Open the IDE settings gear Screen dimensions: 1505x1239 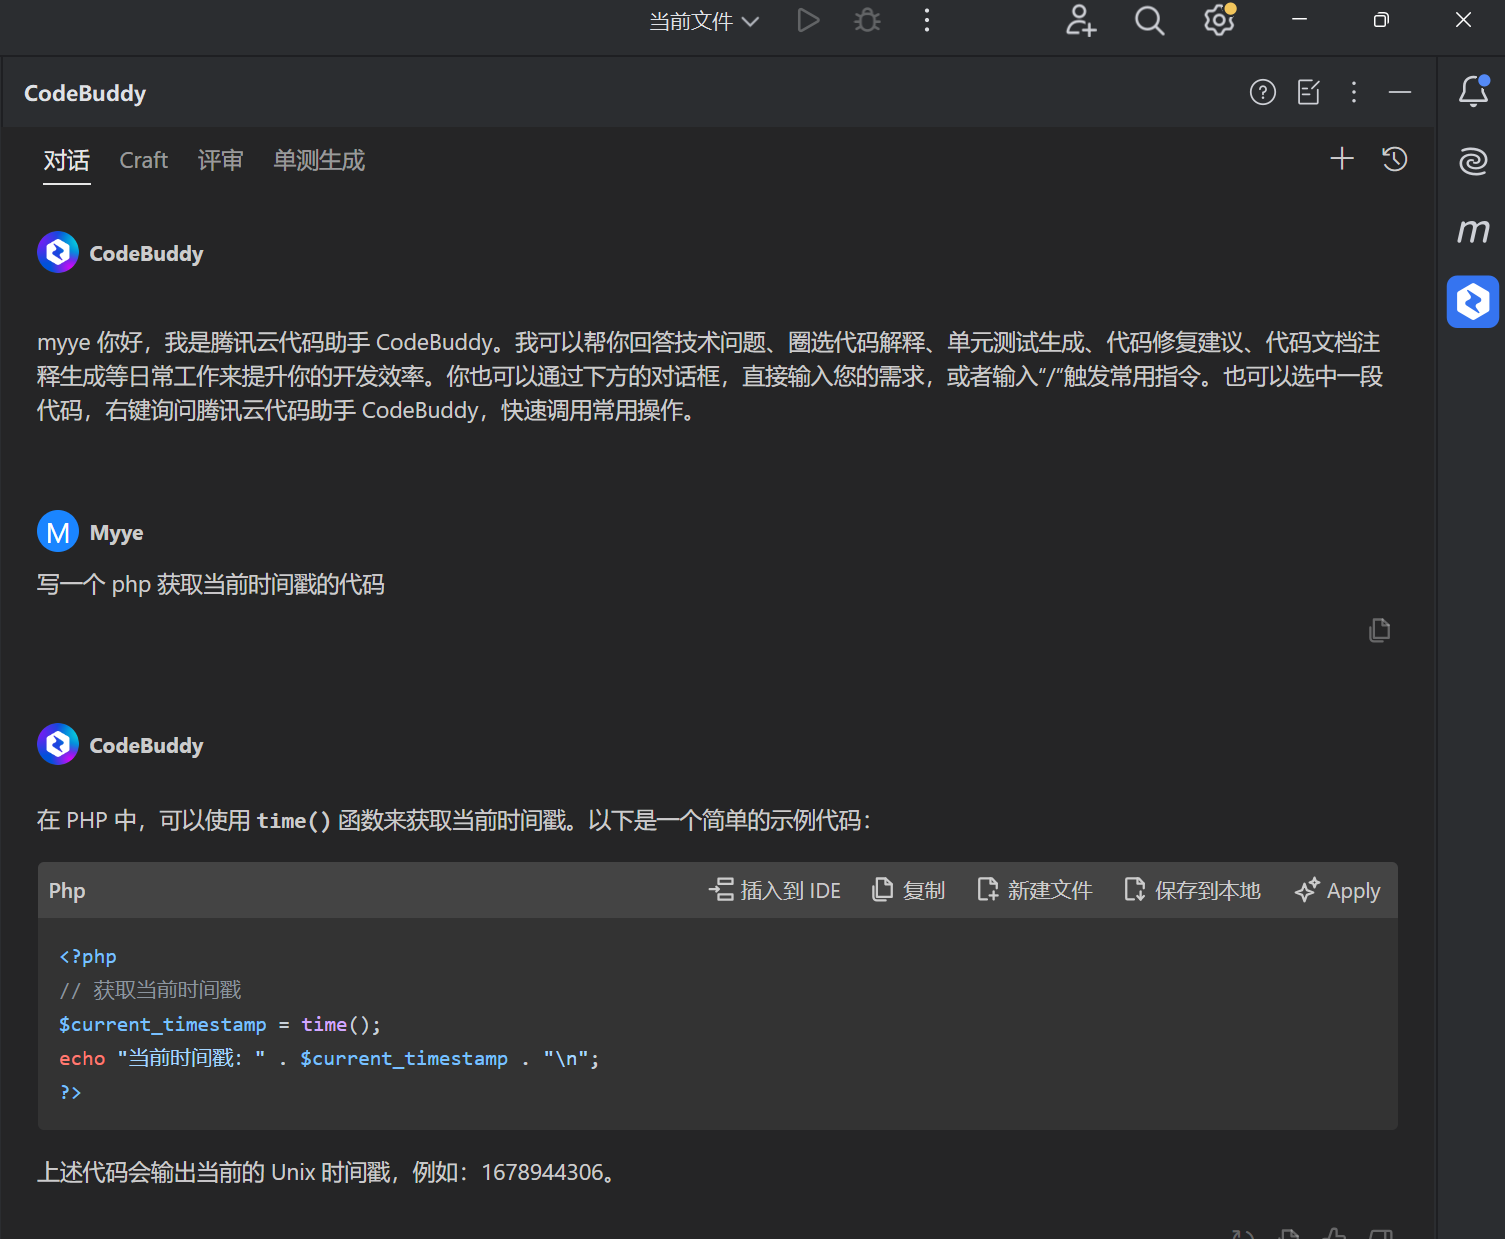pos(1218,20)
